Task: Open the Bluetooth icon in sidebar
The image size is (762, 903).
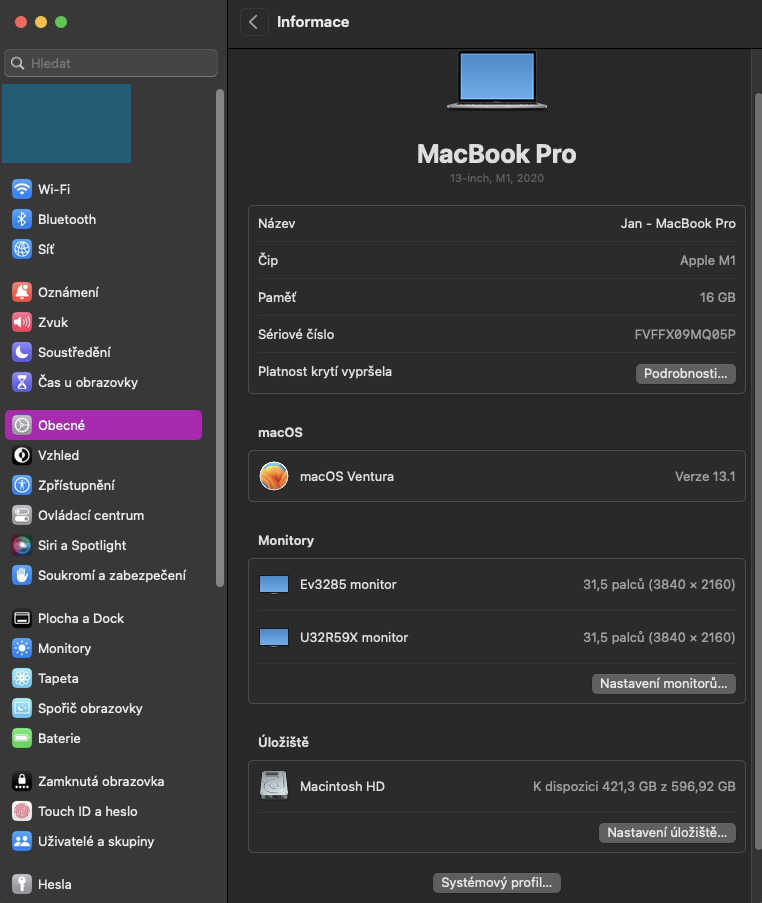Action: tap(22, 219)
